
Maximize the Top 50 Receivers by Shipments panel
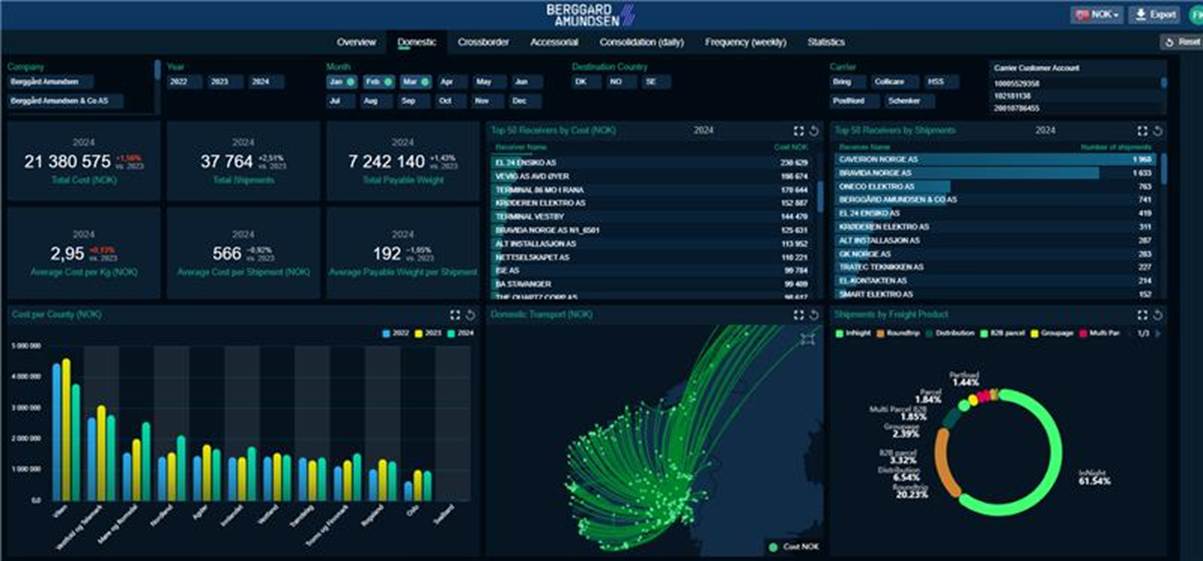click(x=1143, y=131)
